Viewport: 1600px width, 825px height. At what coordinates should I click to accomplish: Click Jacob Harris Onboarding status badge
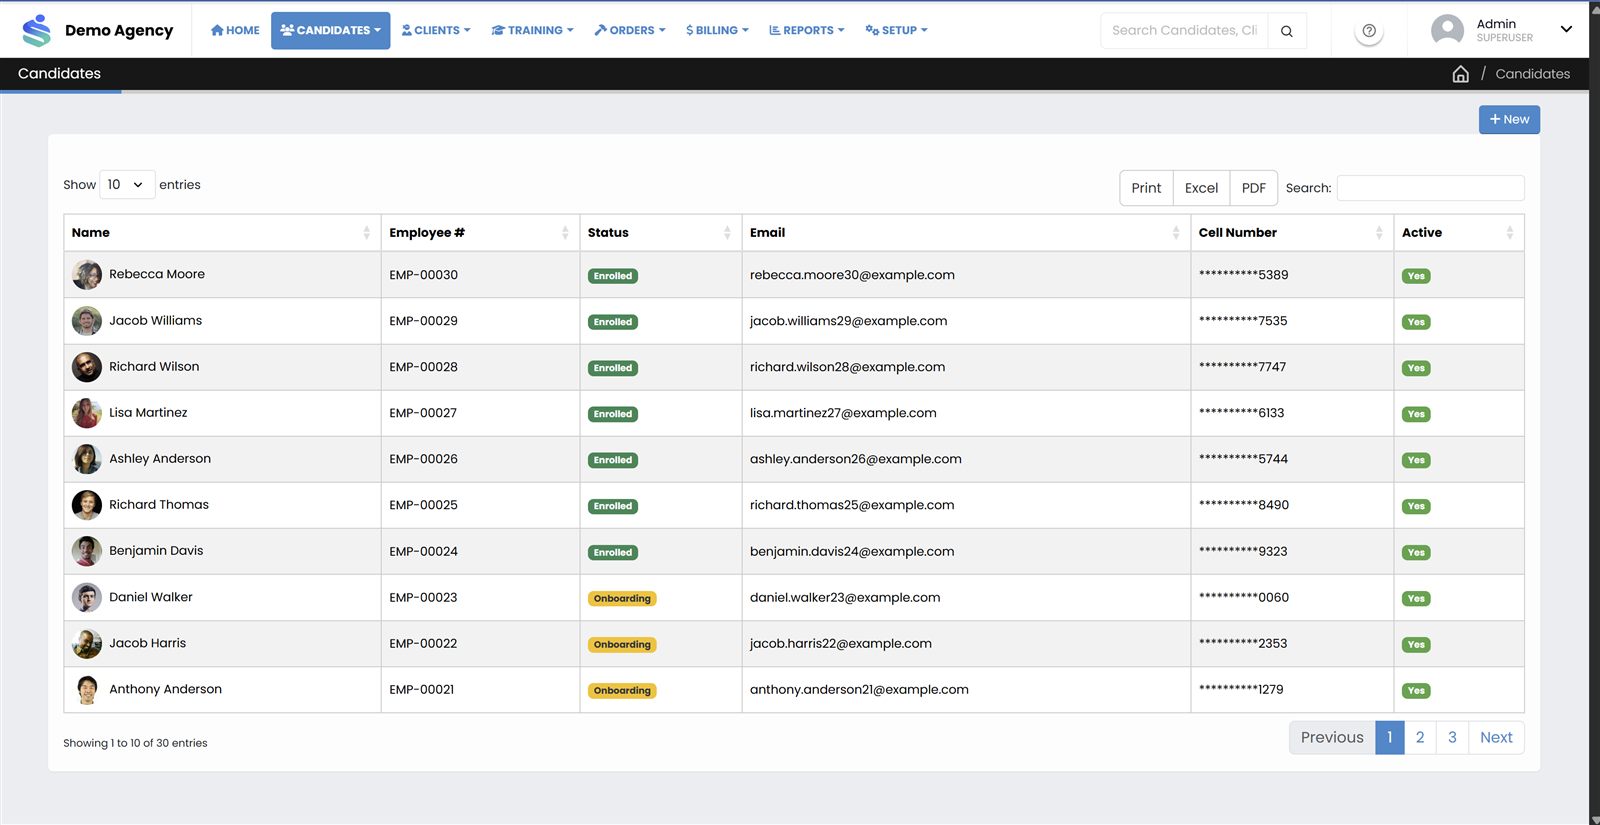[x=622, y=645]
